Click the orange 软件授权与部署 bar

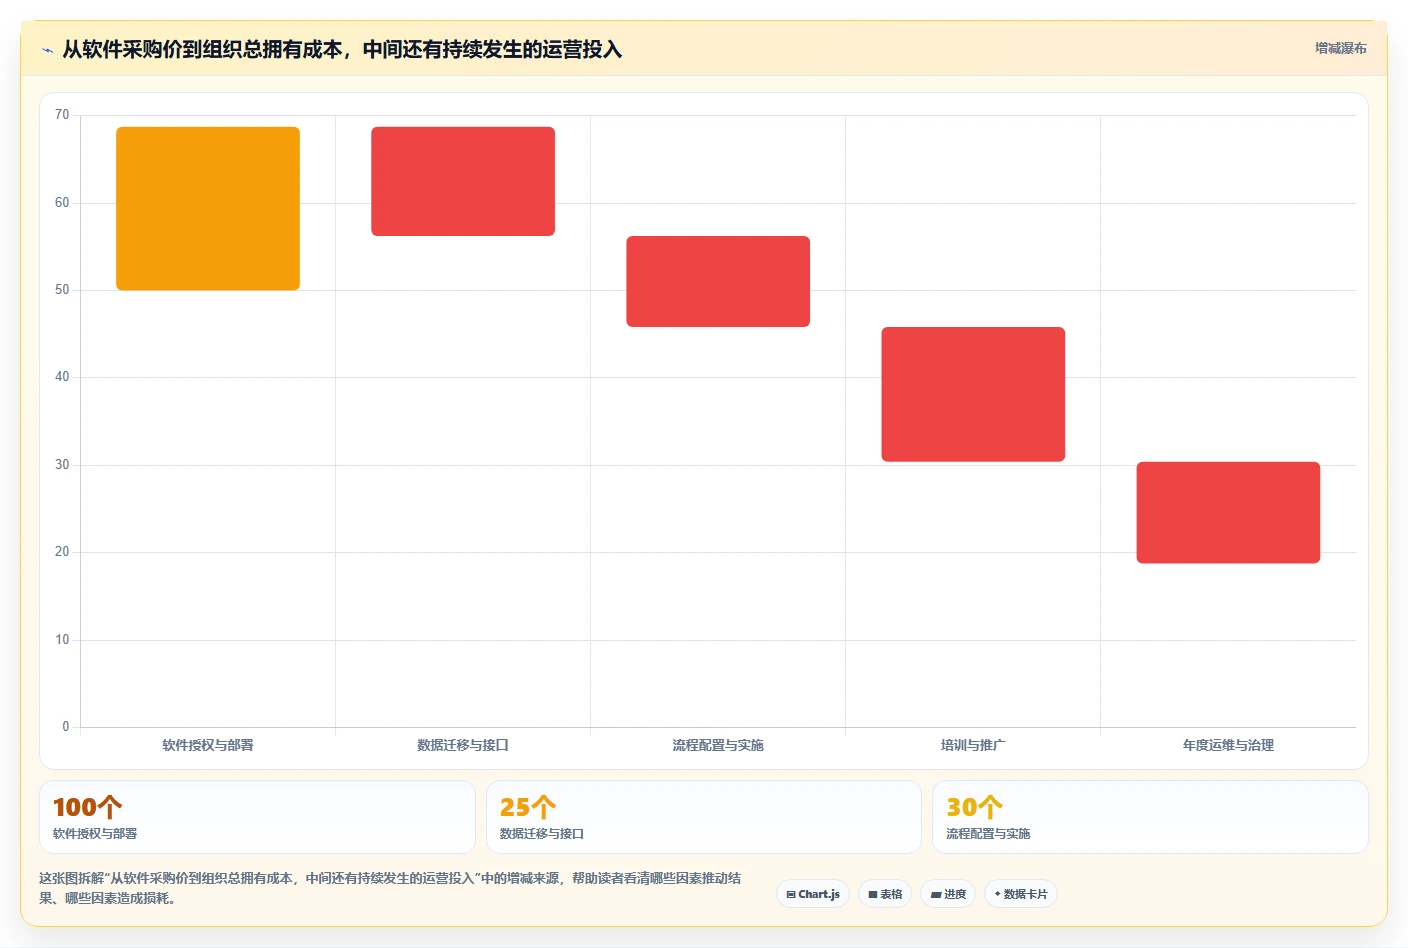208,208
